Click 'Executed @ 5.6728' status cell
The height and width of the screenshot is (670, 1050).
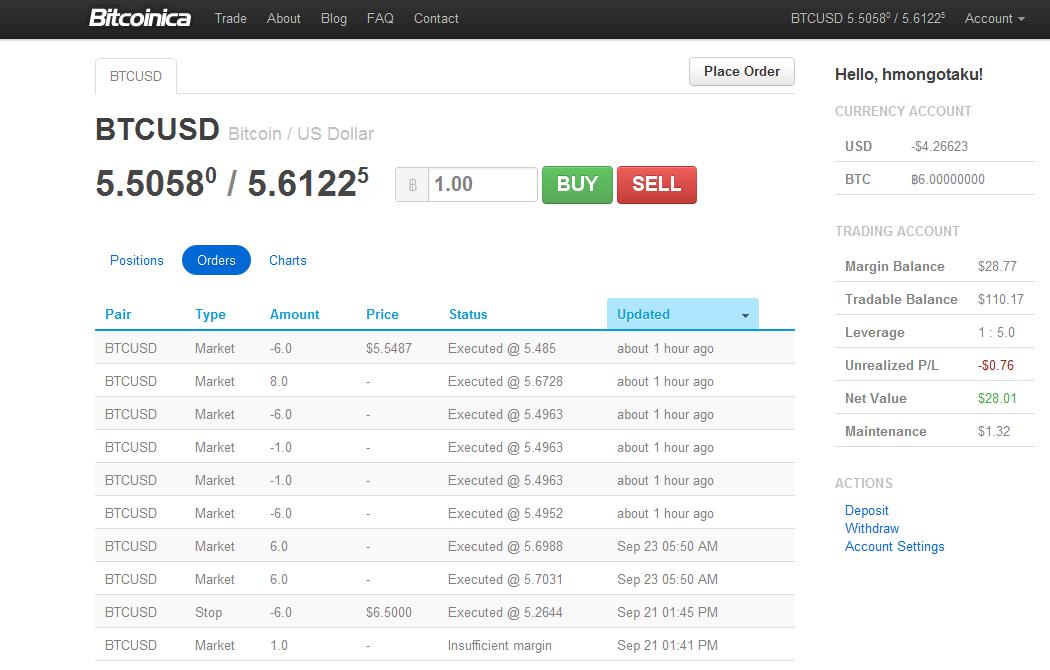point(506,382)
